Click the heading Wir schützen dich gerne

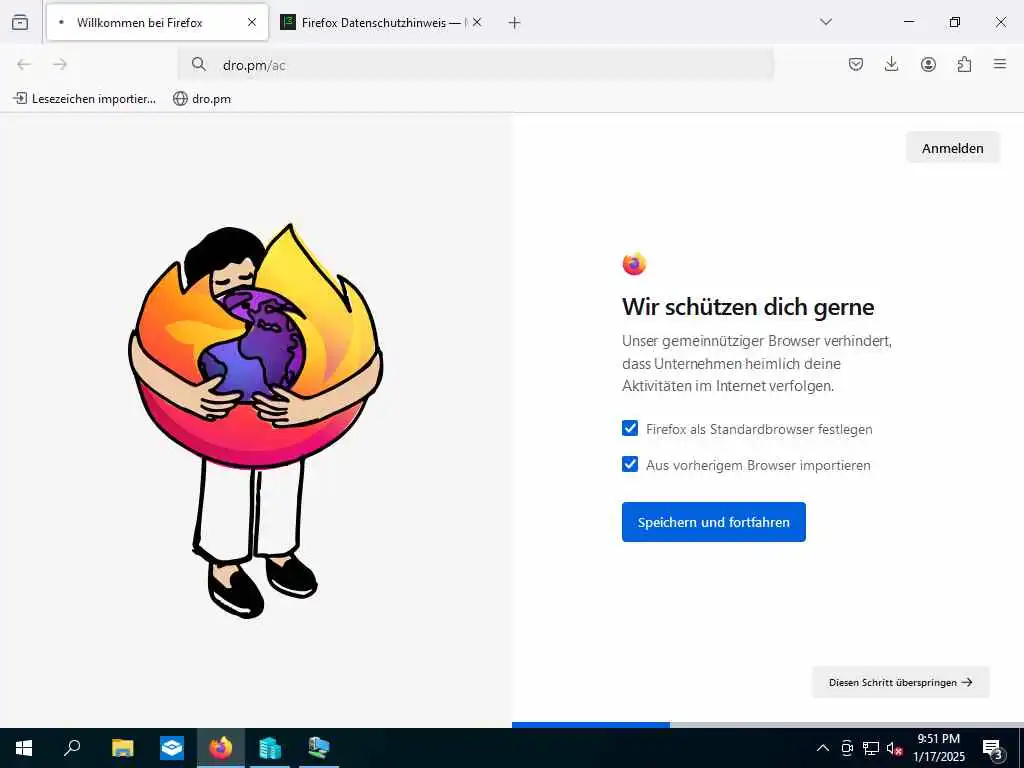[748, 306]
